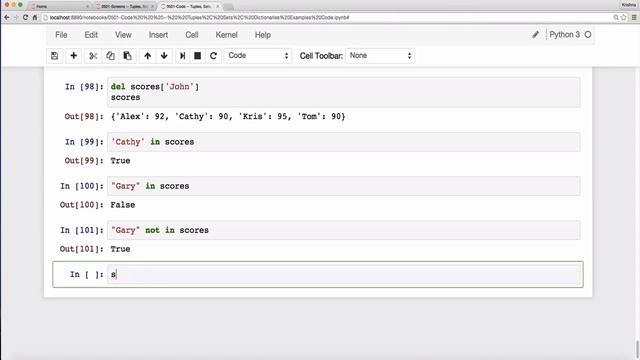This screenshot has height=360, width=640.
Task: Restart the kernel with the circular arrow icon
Action: point(213,56)
